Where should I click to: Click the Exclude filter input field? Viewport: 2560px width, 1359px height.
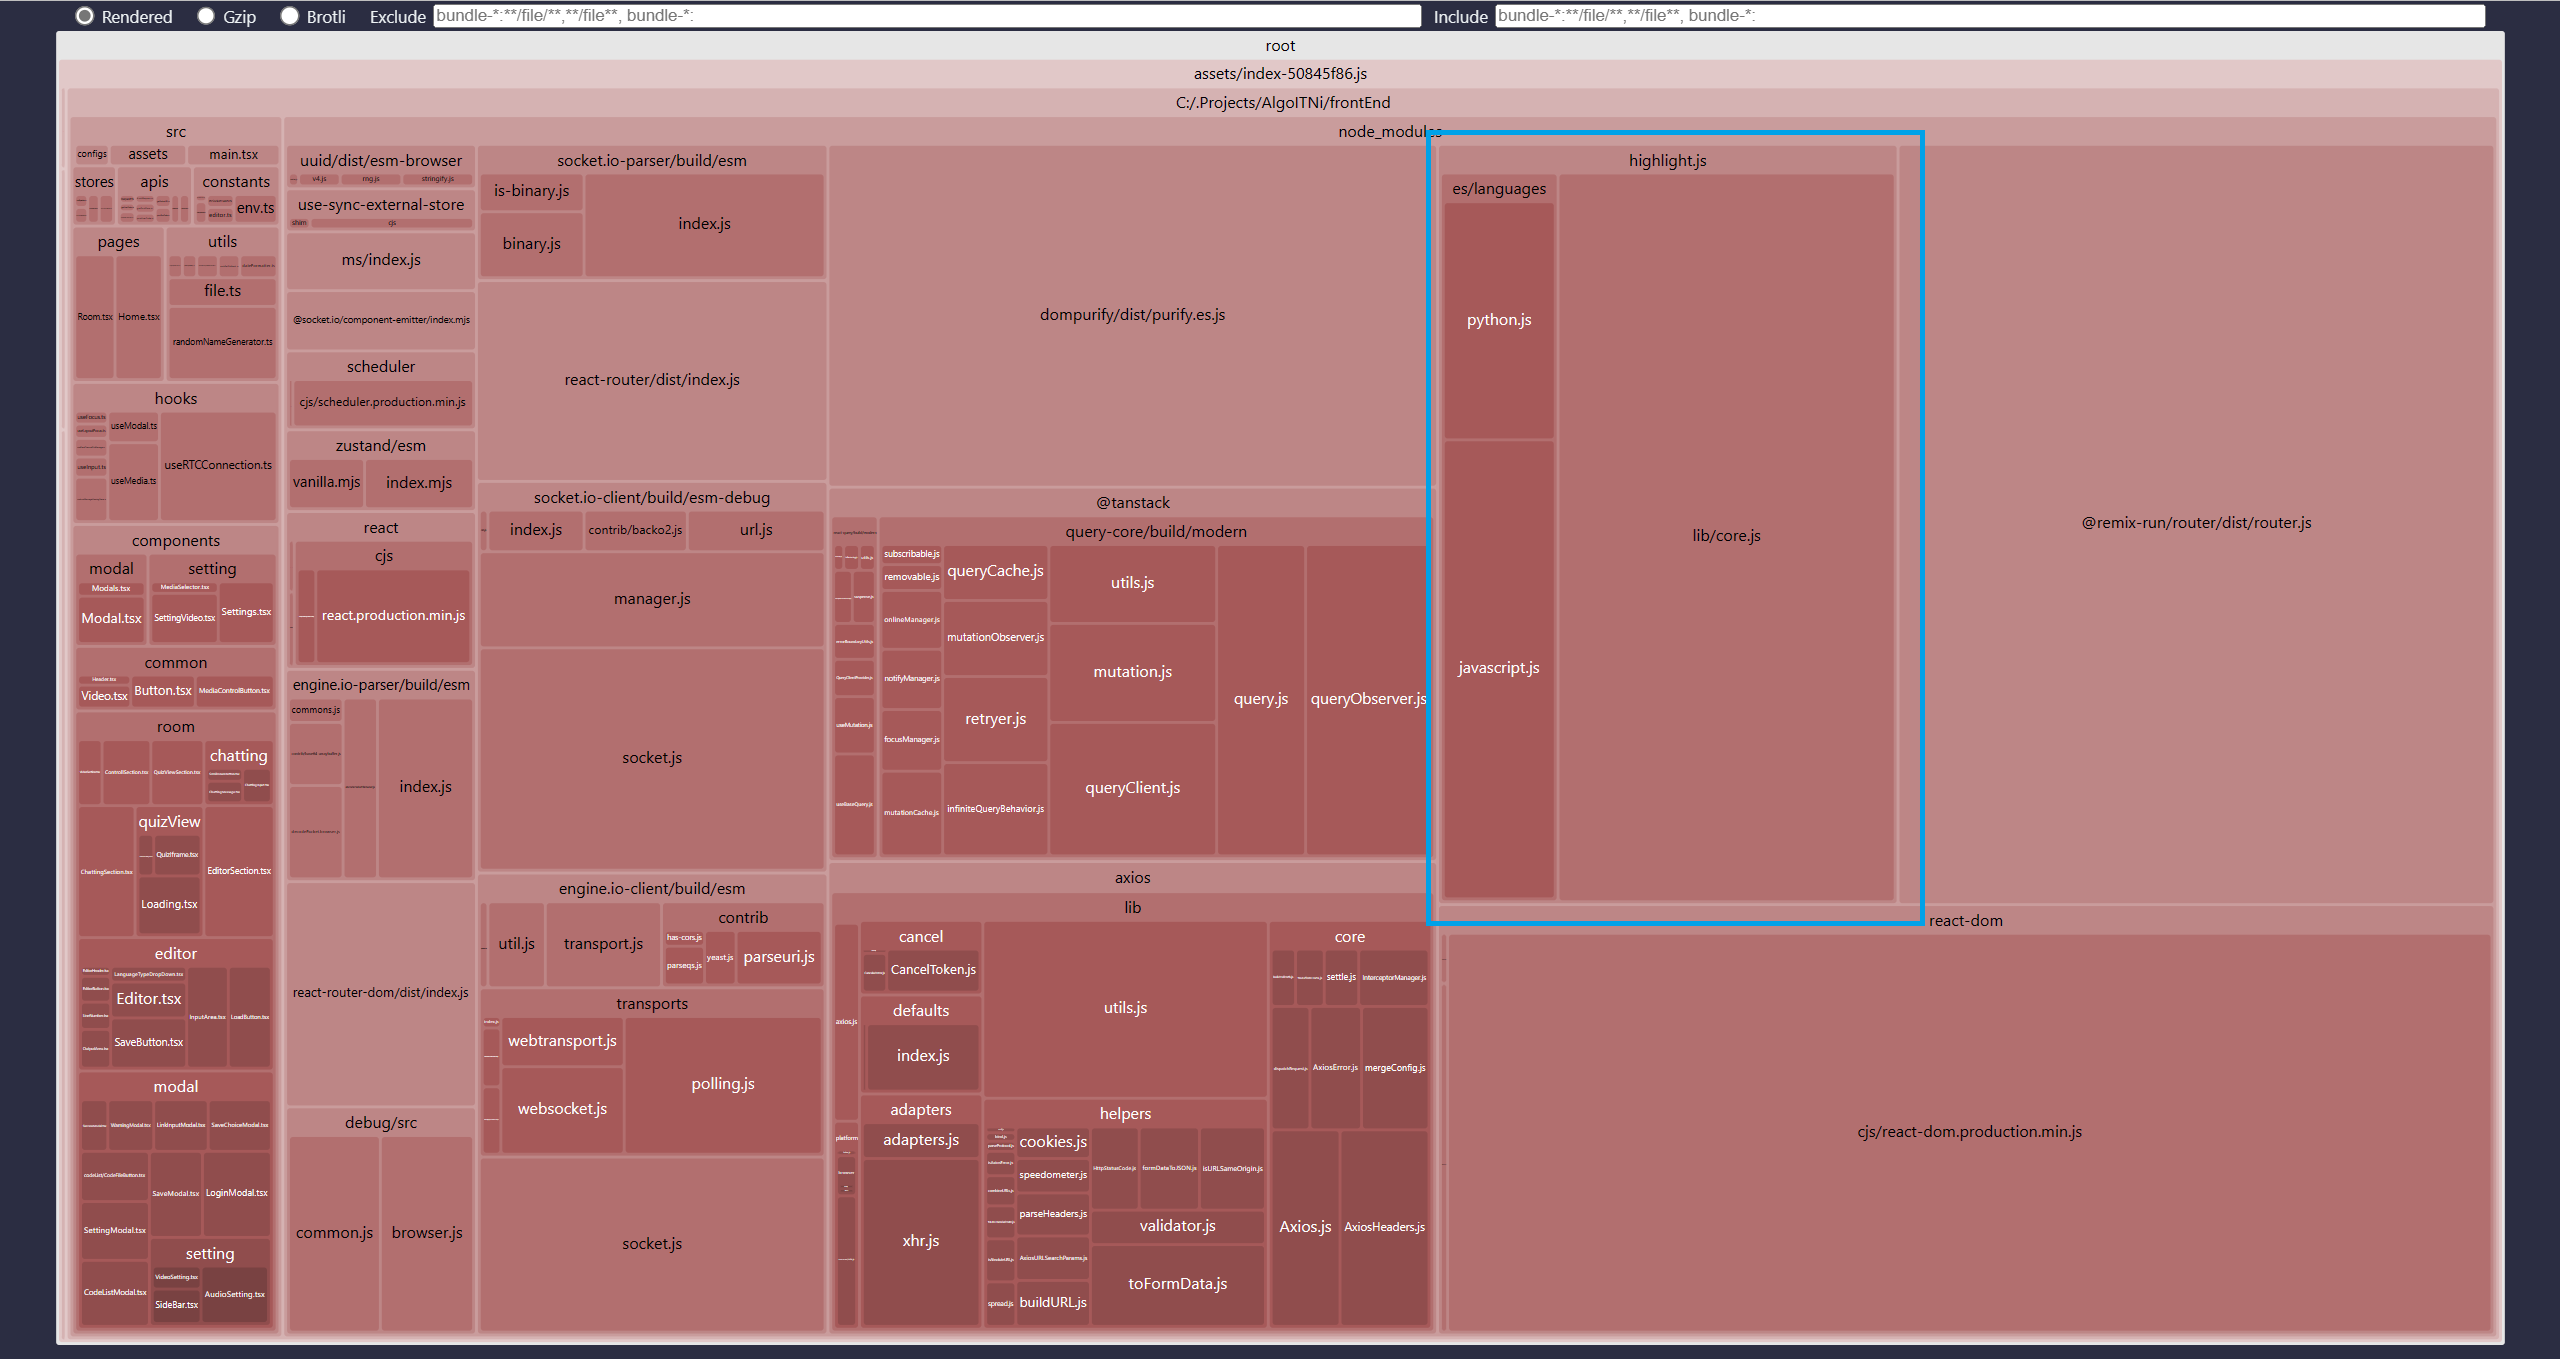pos(926,16)
